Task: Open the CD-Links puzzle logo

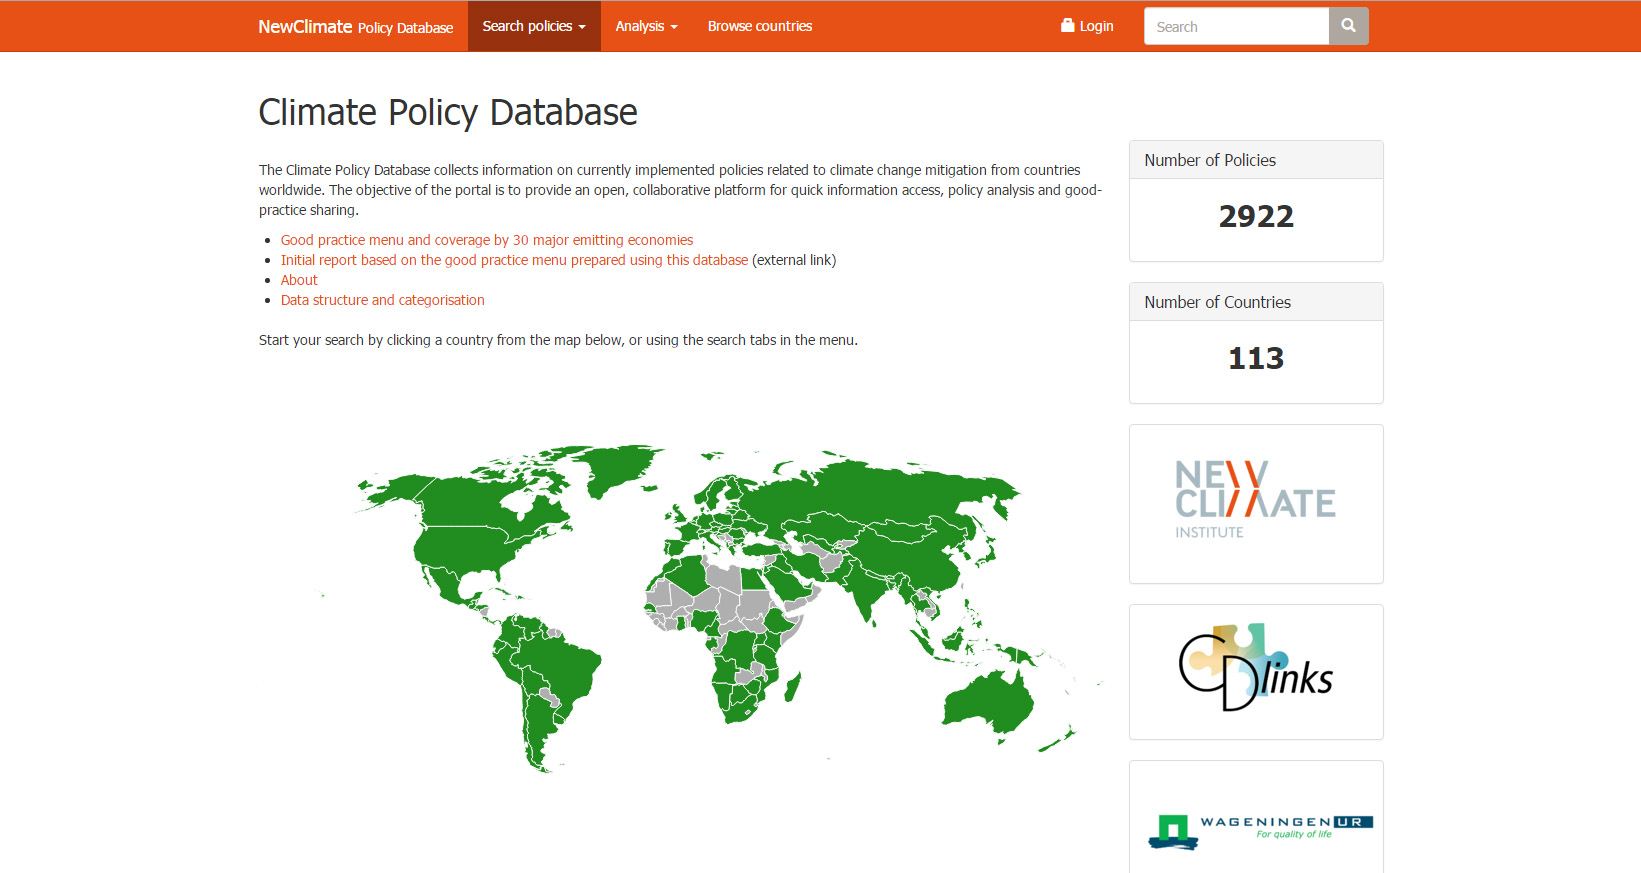Action: 1255,671
